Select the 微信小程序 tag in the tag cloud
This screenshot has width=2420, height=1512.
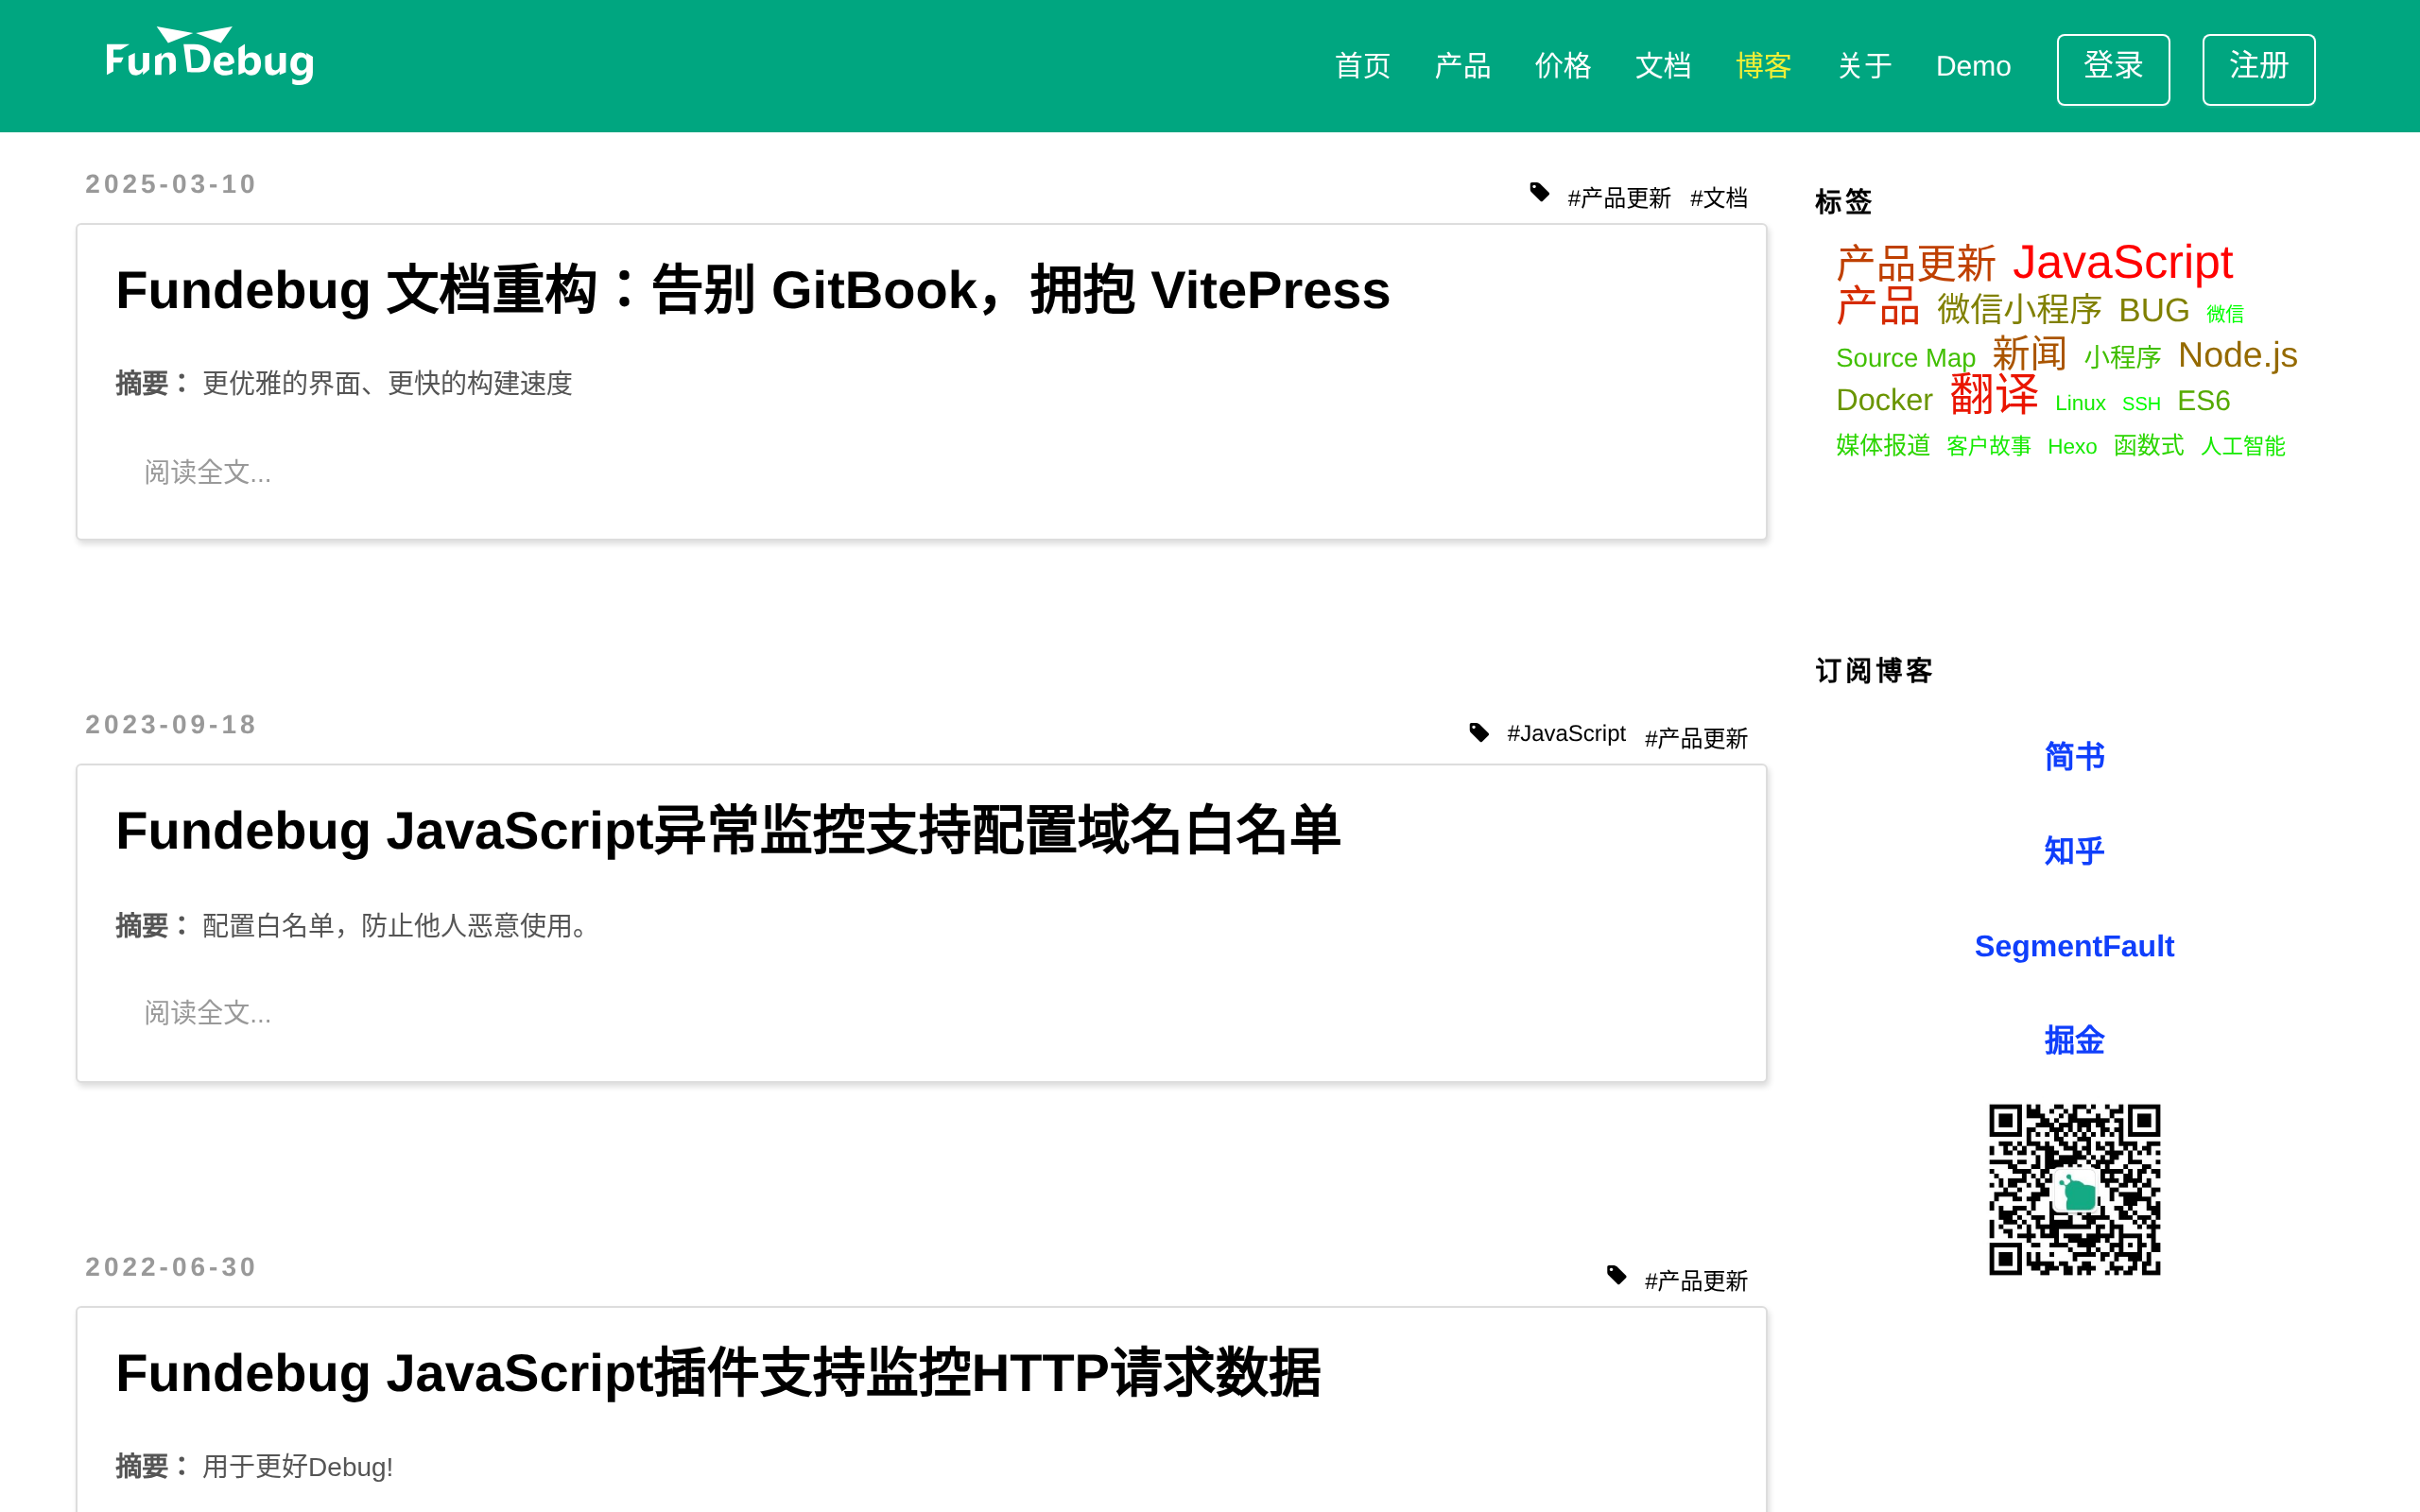pos(2020,309)
